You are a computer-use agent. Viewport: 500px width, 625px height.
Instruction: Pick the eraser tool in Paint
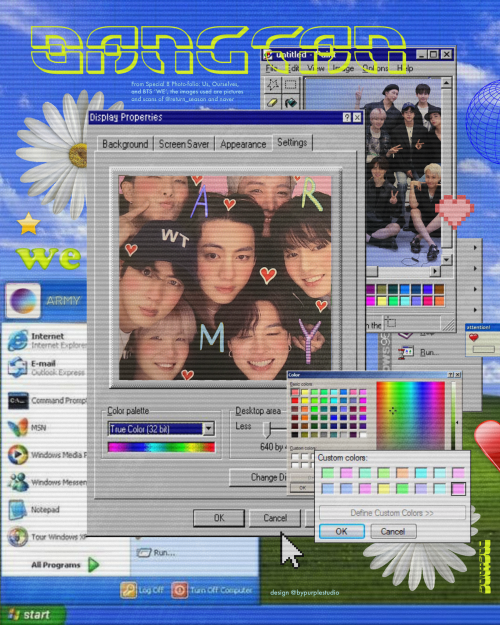(273, 102)
